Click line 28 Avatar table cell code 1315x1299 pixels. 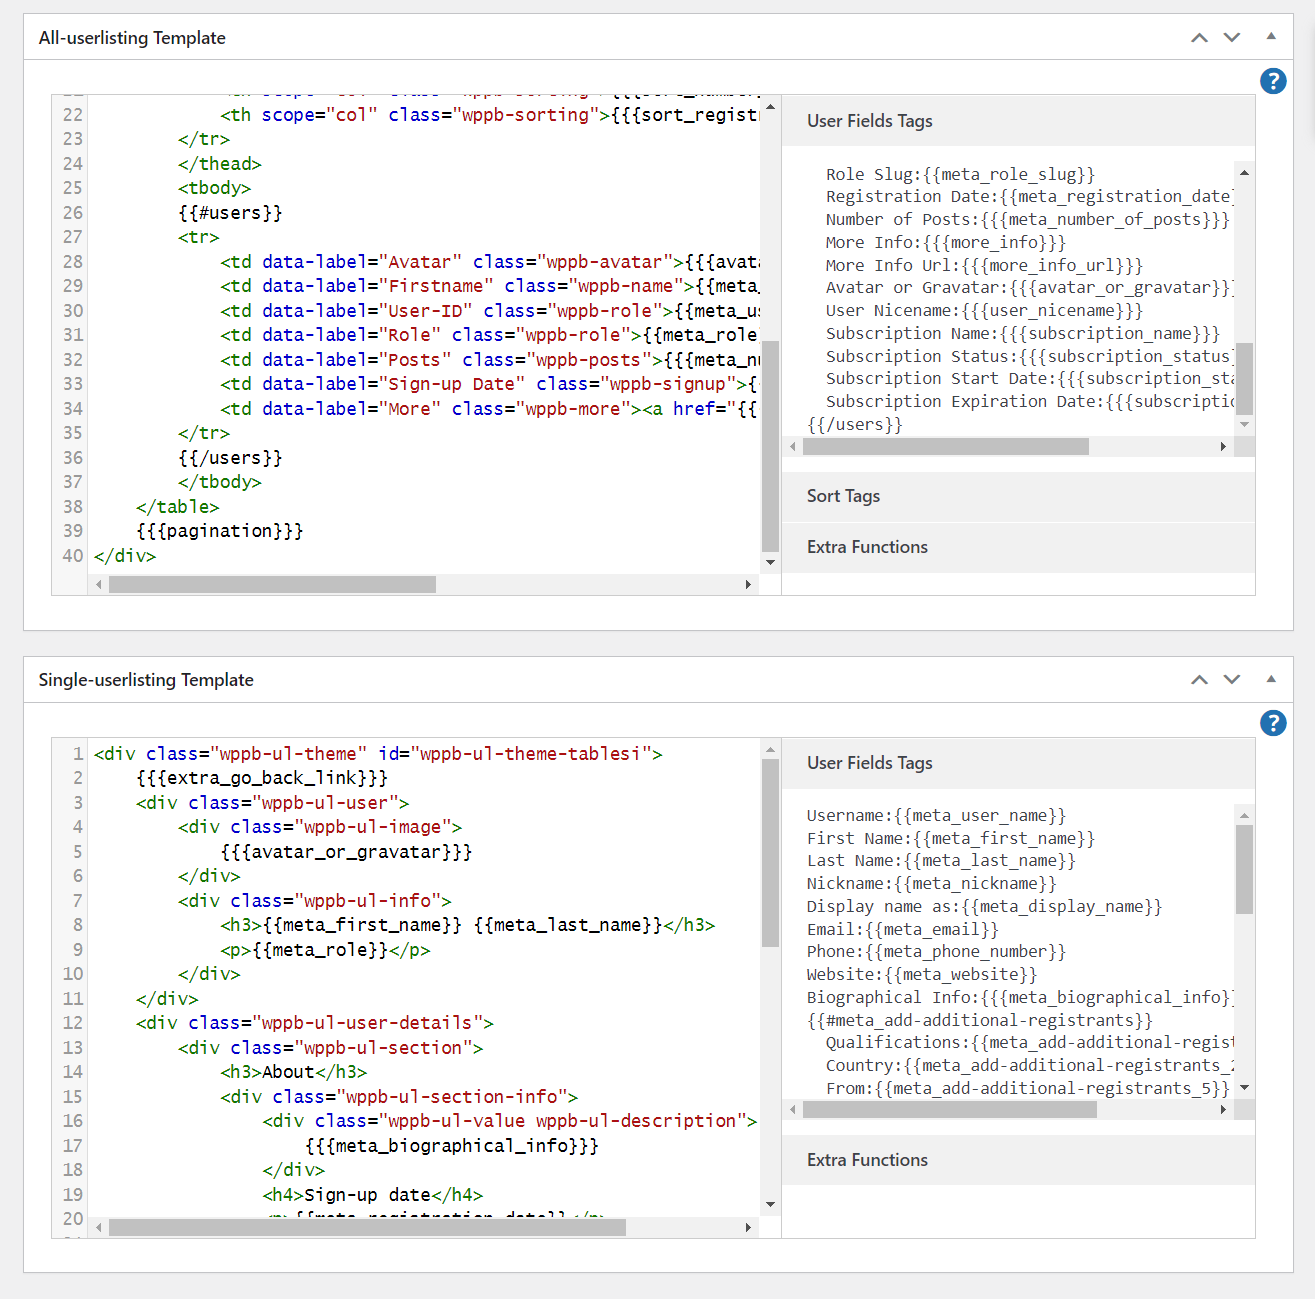[x=490, y=262]
